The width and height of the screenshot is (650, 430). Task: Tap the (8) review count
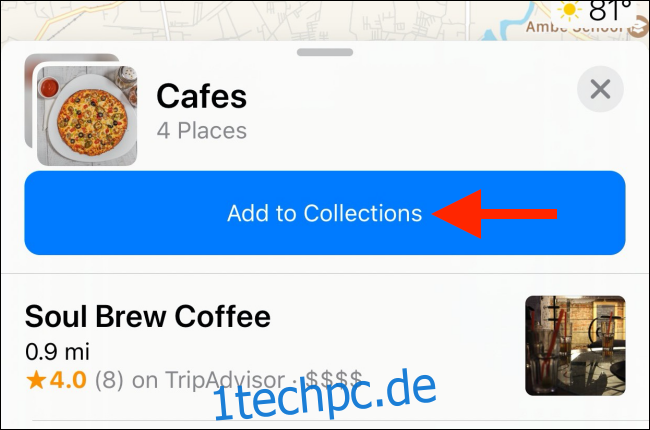tap(109, 380)
